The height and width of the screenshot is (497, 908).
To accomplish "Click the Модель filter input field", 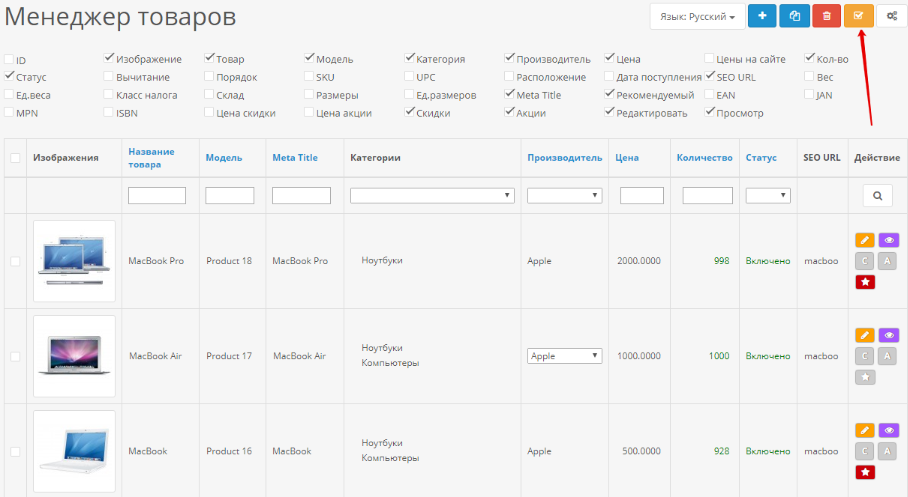I will click(x=229, y=196).
